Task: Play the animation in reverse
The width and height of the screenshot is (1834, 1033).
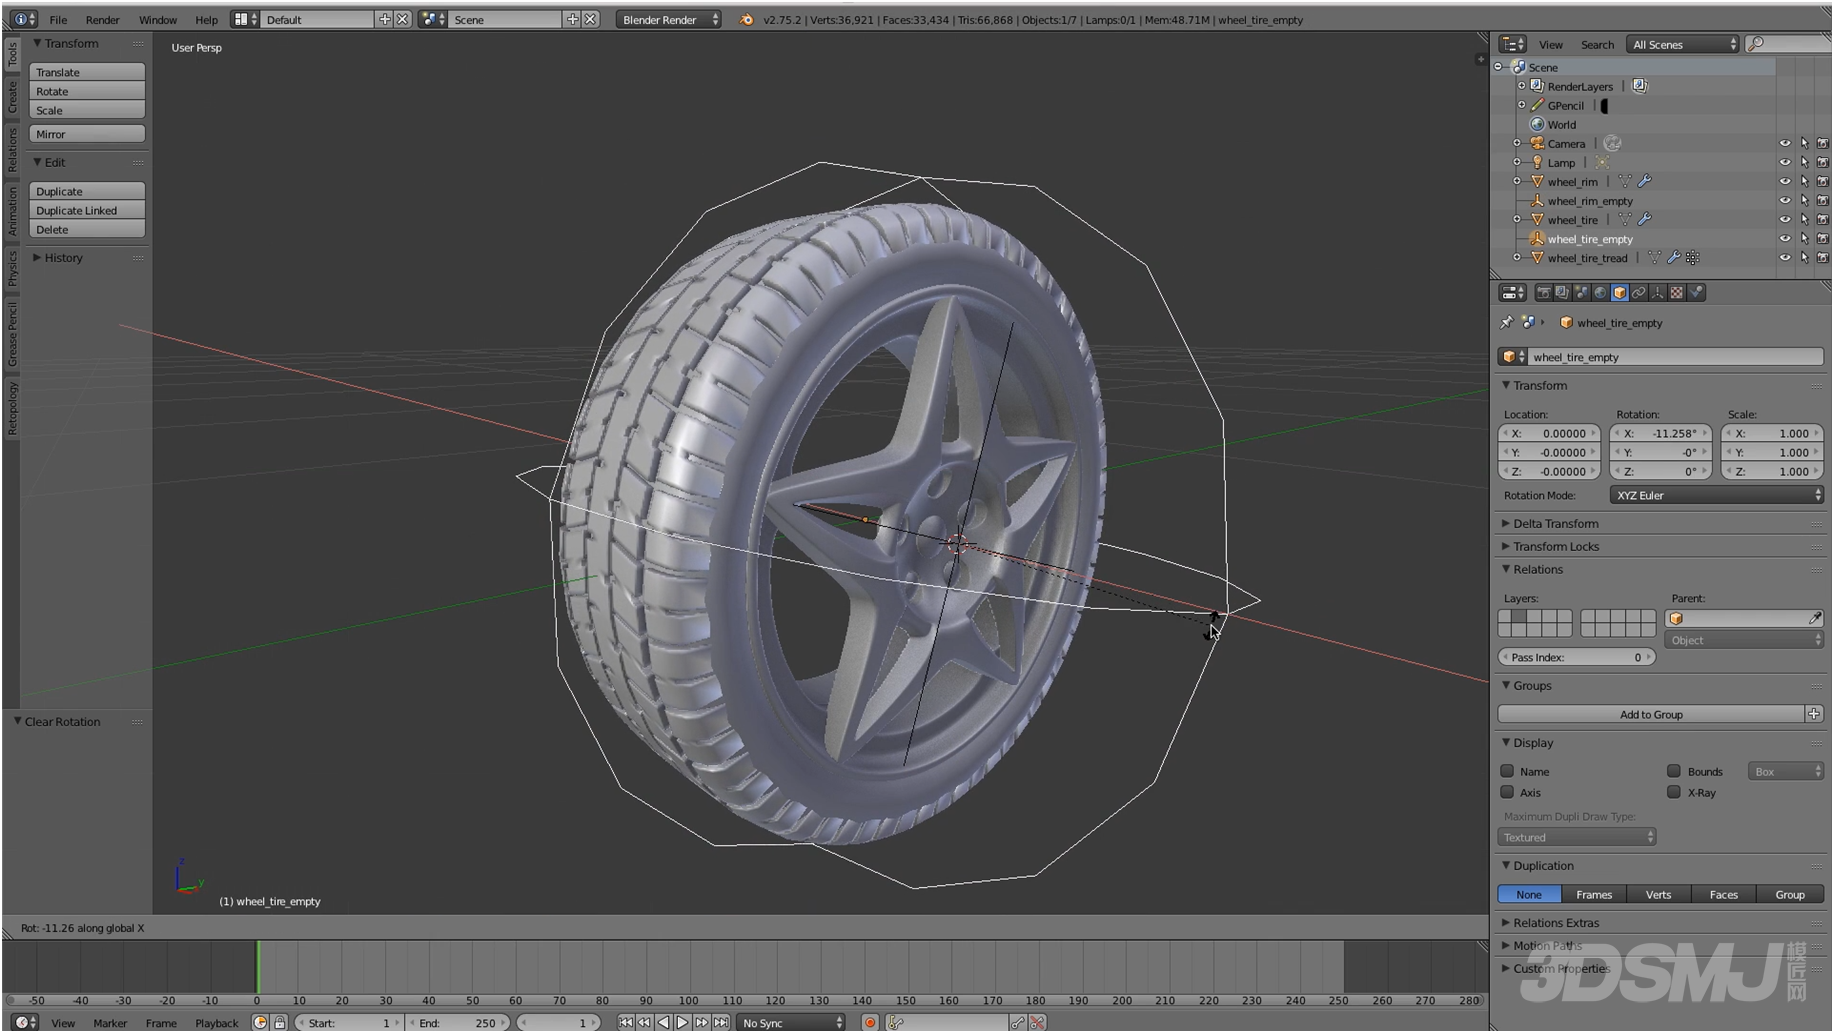Action: pyautogui.click(x=663, y=1022)
